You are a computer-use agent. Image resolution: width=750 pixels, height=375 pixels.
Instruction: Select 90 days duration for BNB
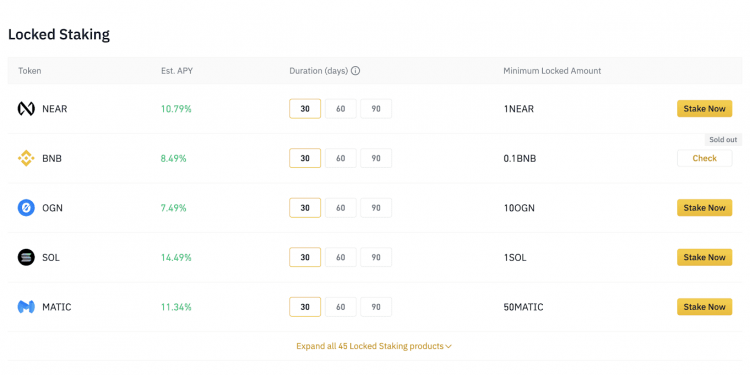(376, 158)
